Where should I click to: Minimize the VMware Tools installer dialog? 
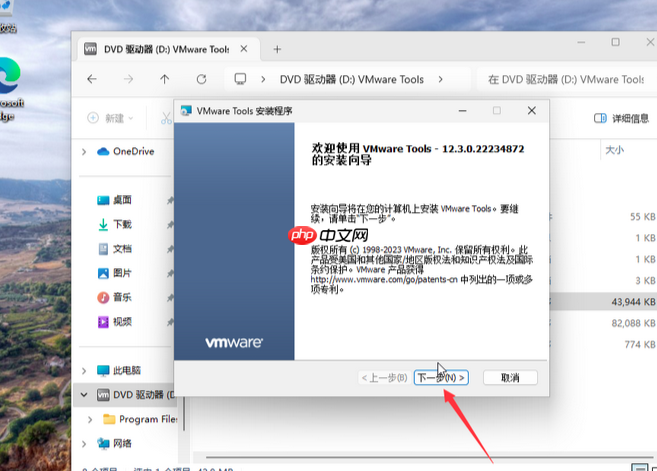click(x=463, y=111)
